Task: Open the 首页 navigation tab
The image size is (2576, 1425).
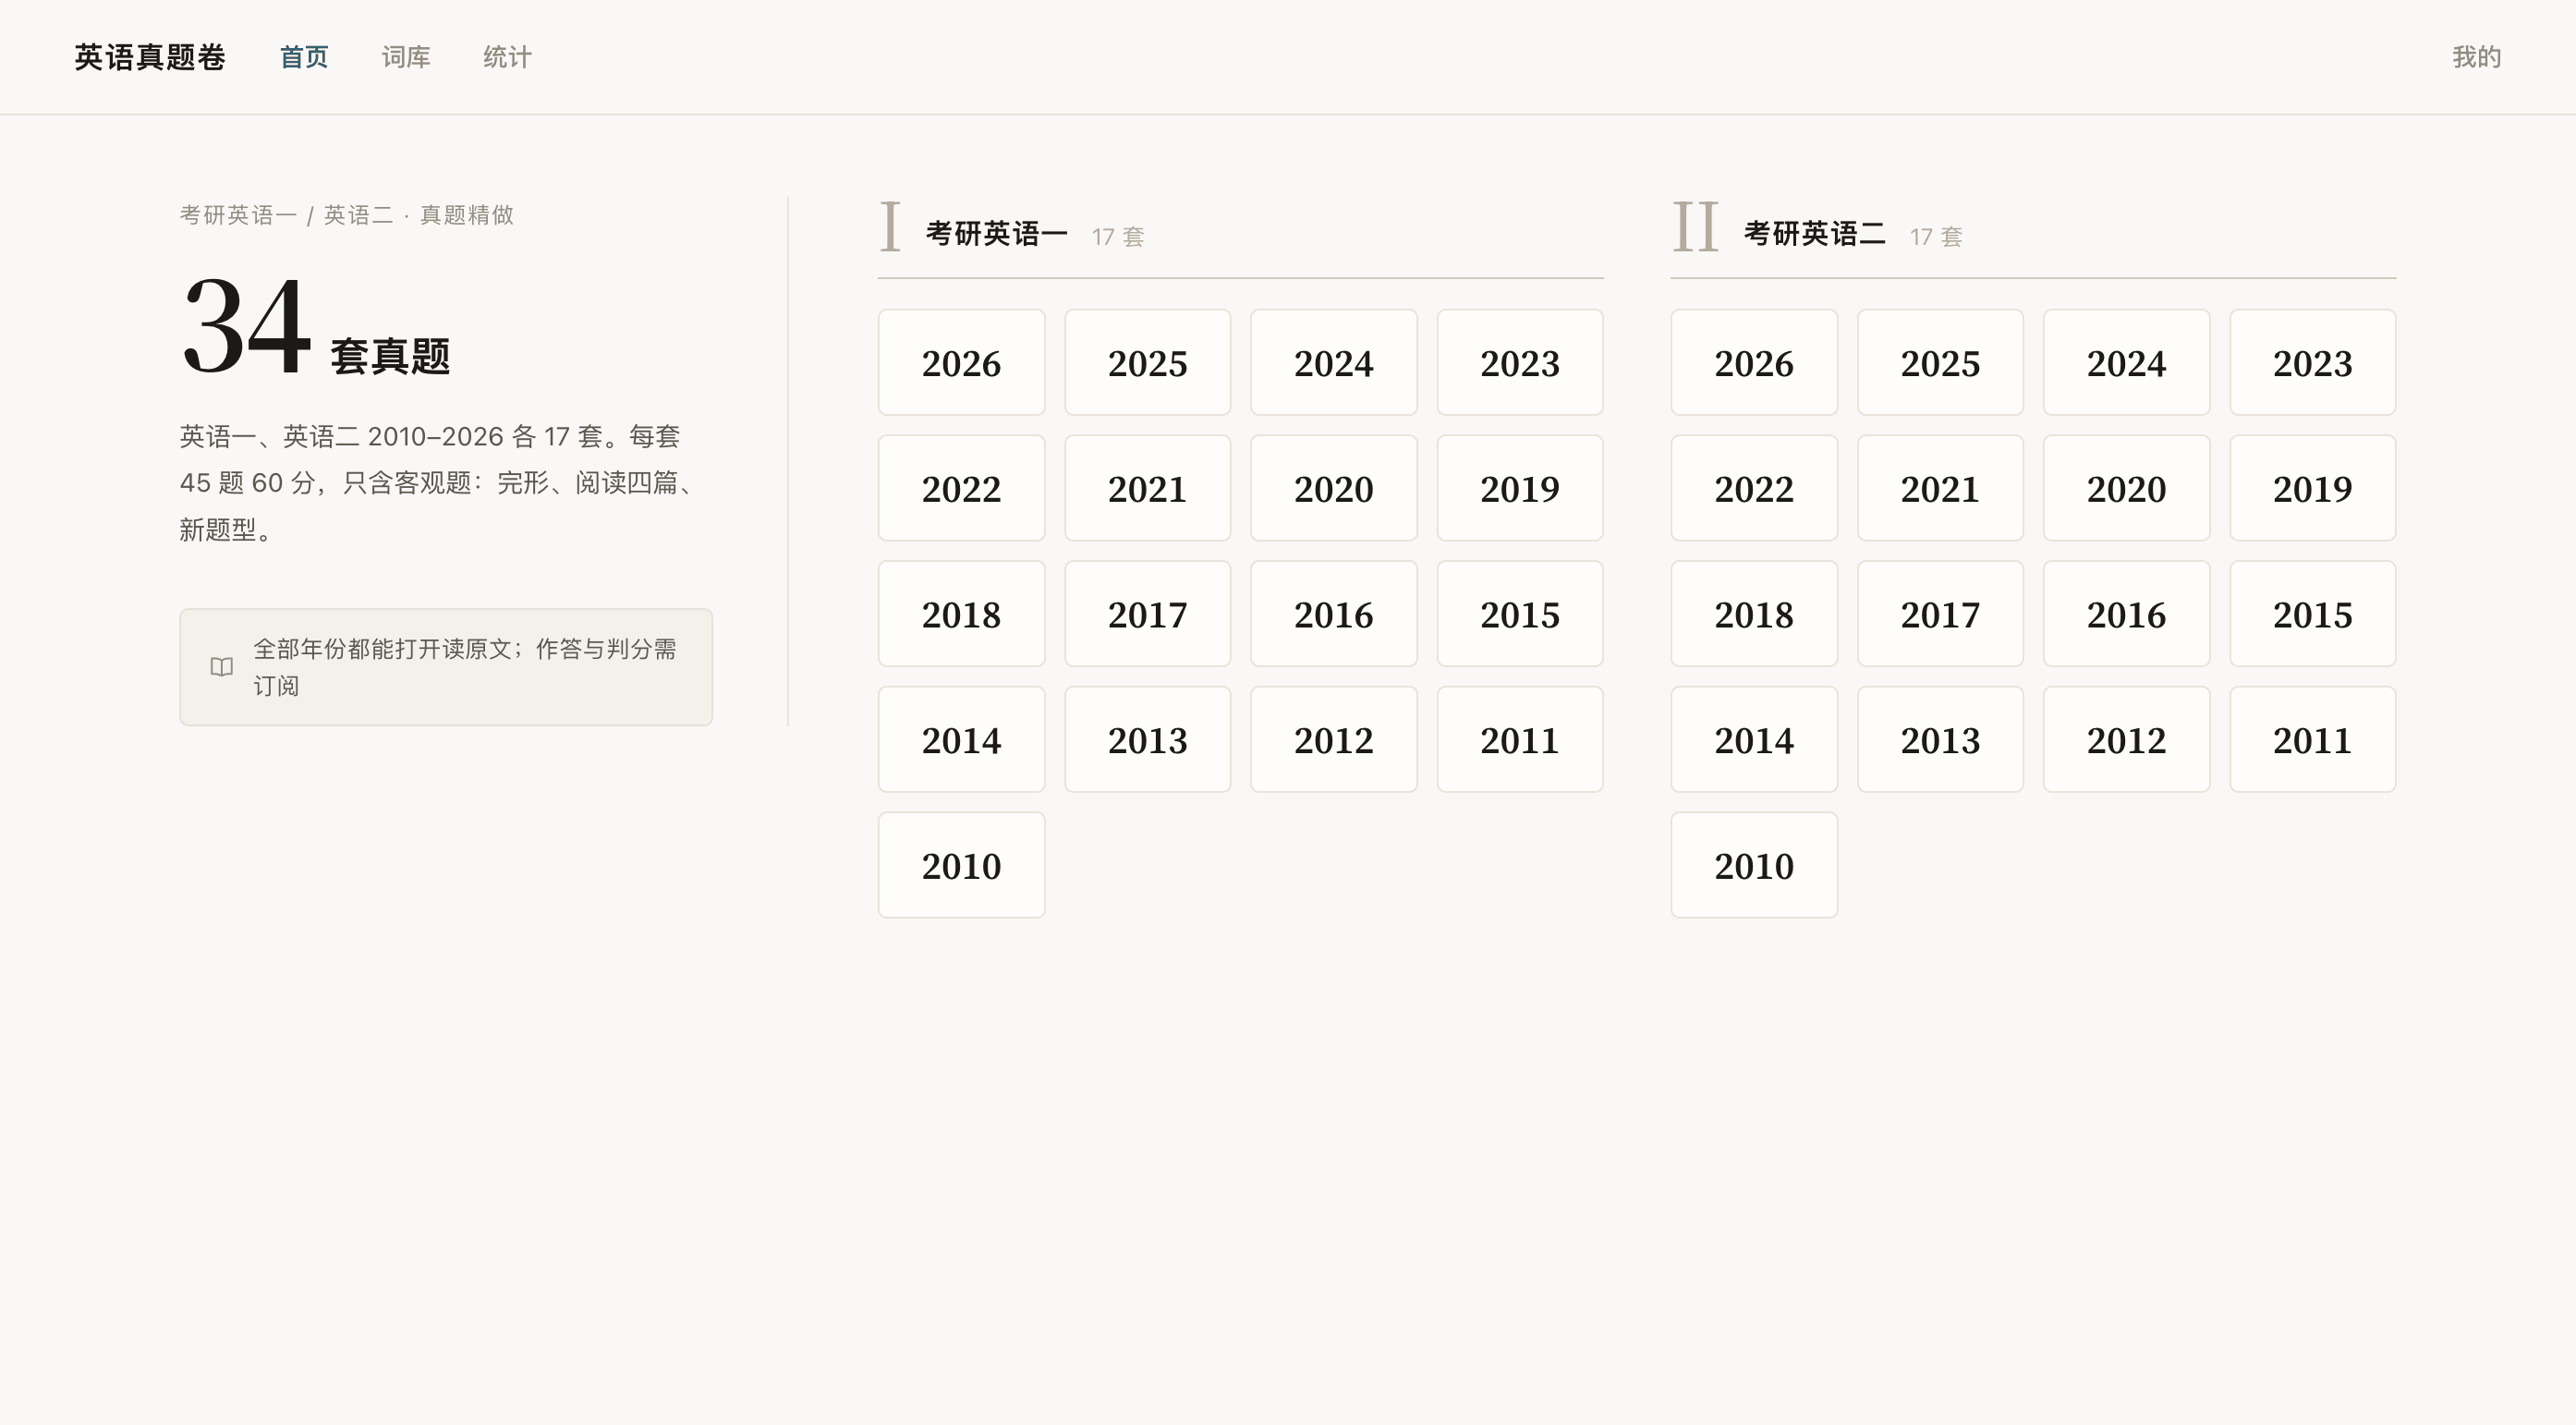Action: coord(304,57)
